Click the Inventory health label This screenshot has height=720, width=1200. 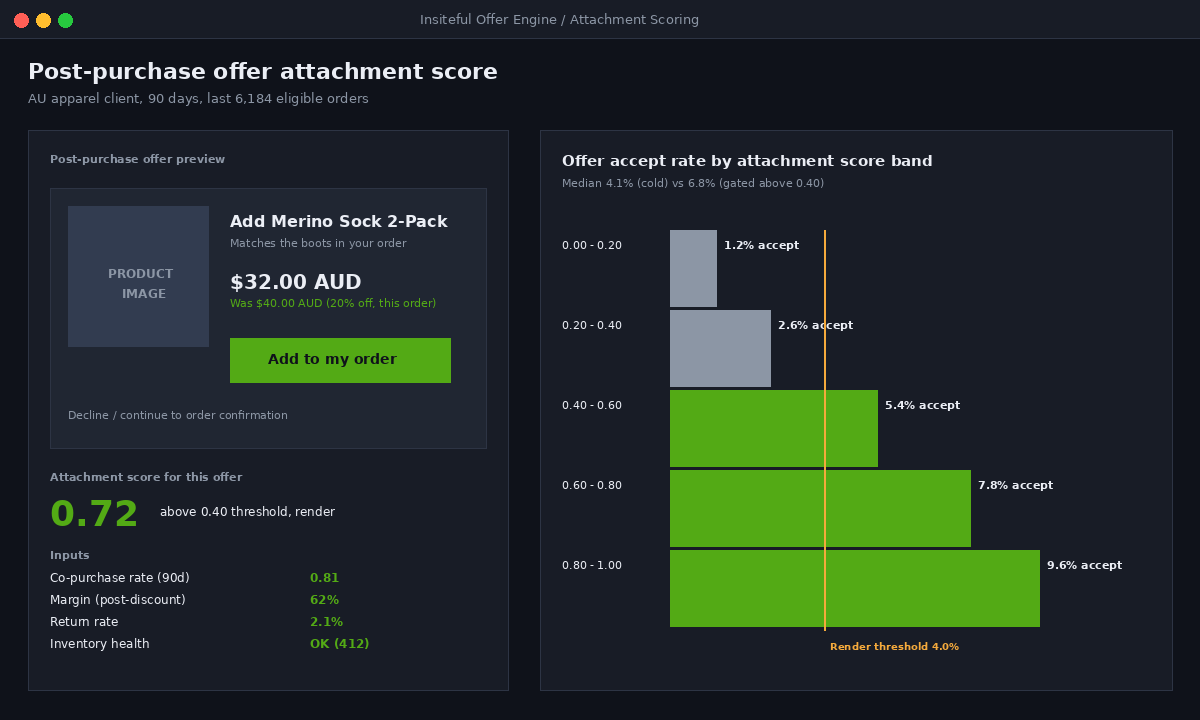(x=99, y=644)
